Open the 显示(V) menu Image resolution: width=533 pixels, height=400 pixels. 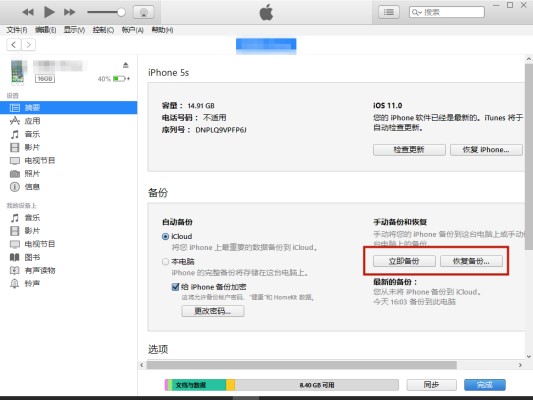click(x=74, y=30)
